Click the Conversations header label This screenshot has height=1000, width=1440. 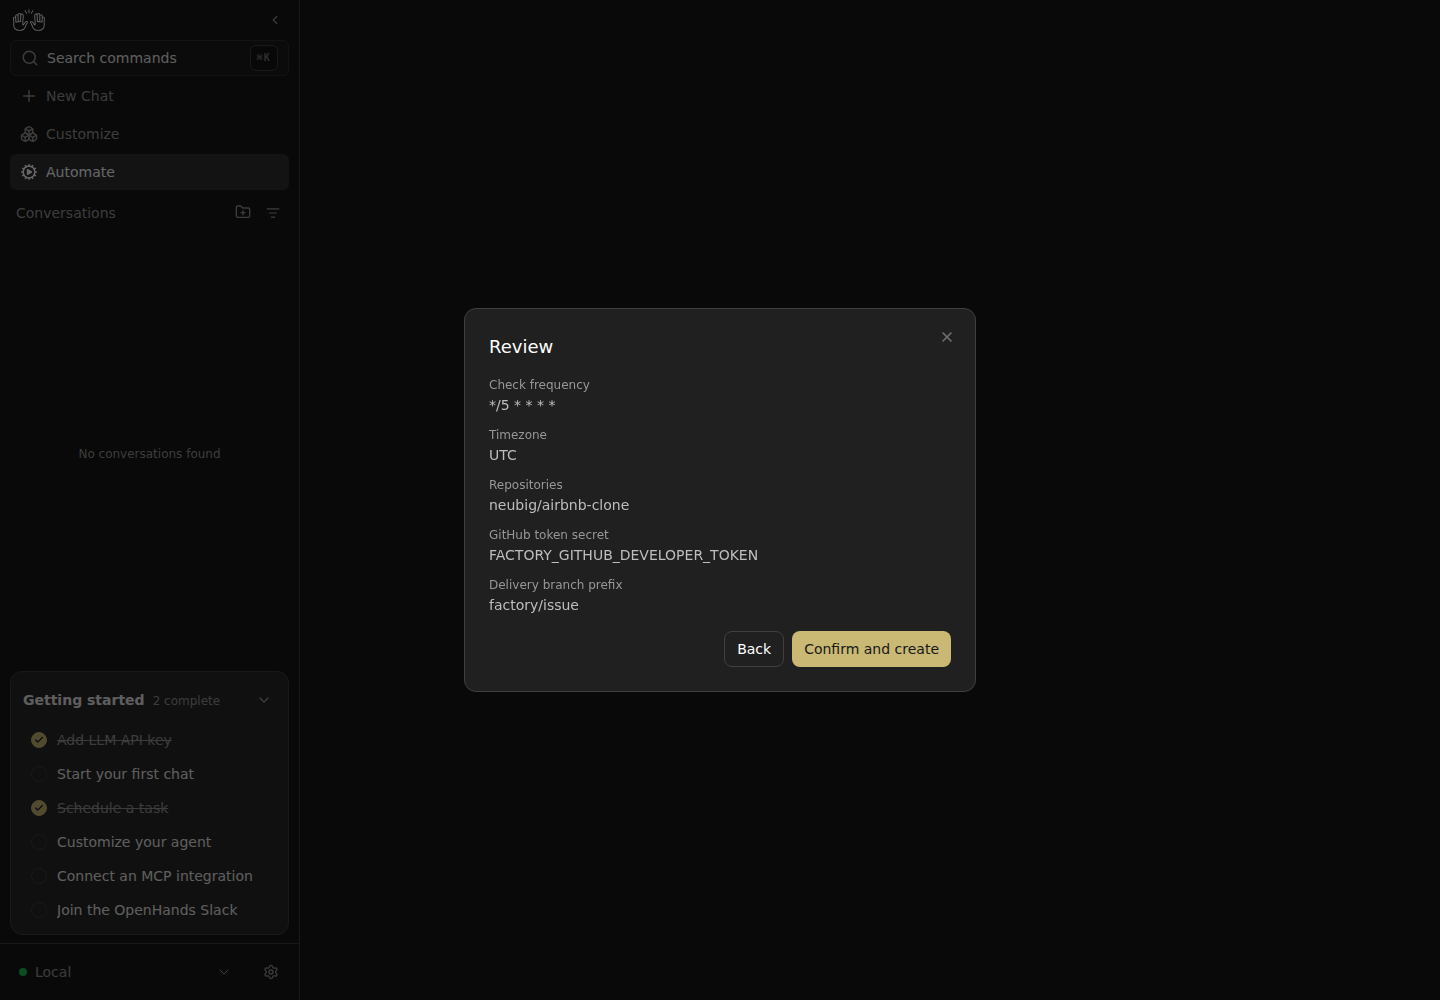(x=66, y=213)
